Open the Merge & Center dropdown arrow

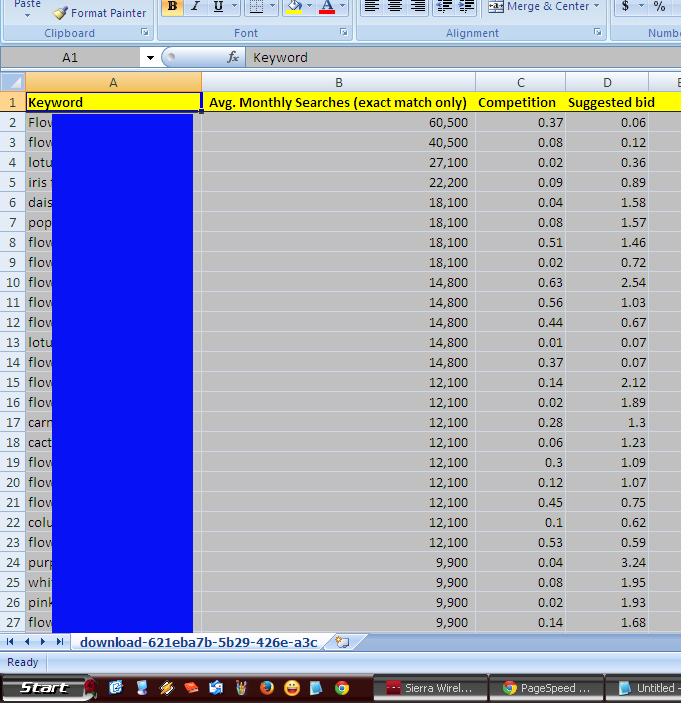(x=597, y=7)
